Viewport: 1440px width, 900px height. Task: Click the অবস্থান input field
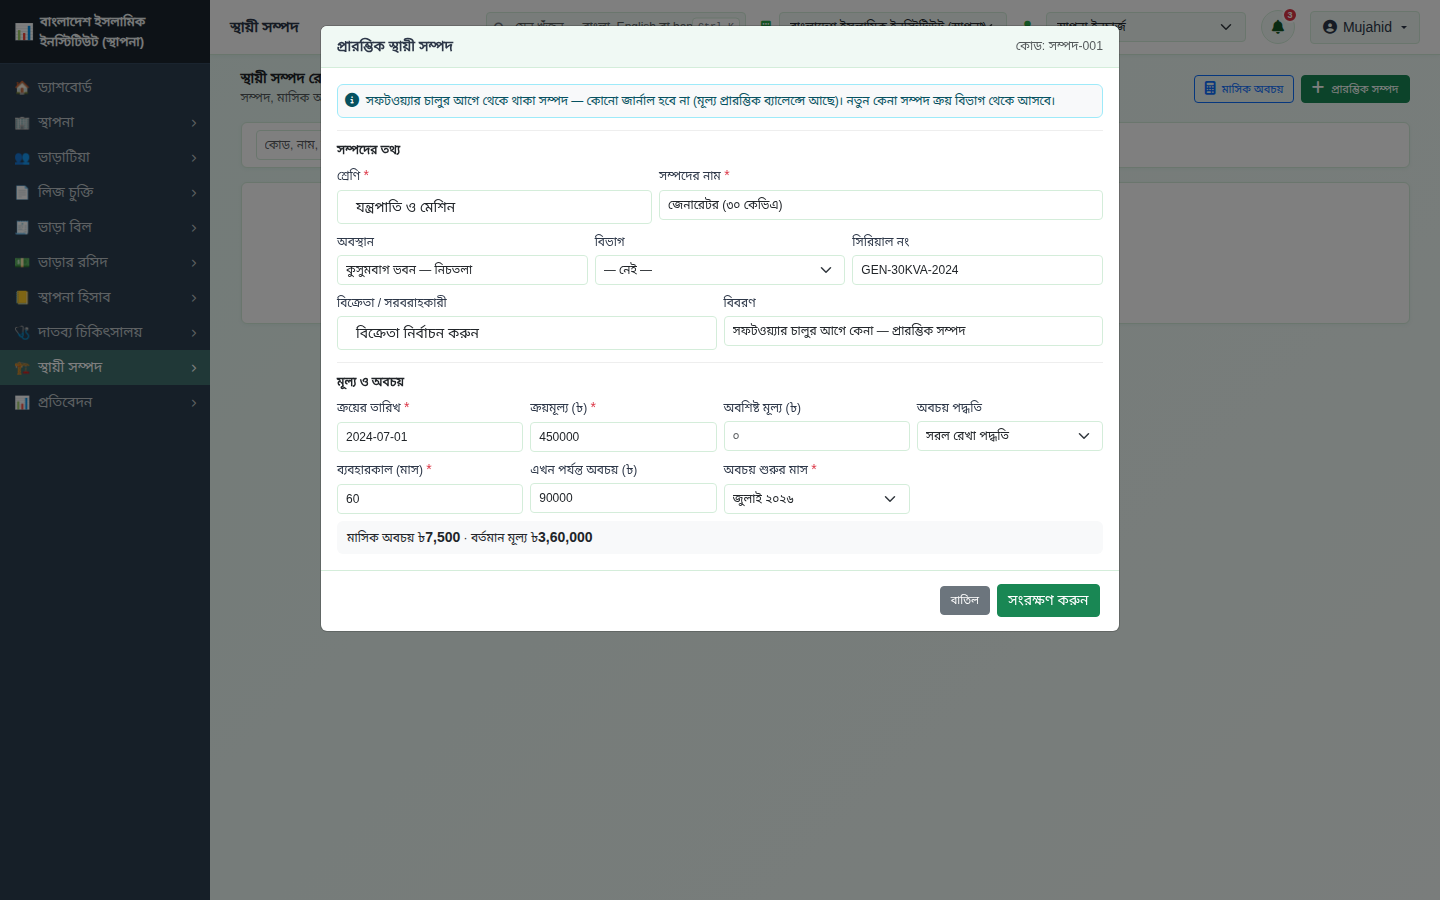pyautogui.click(x=462, y=270)
